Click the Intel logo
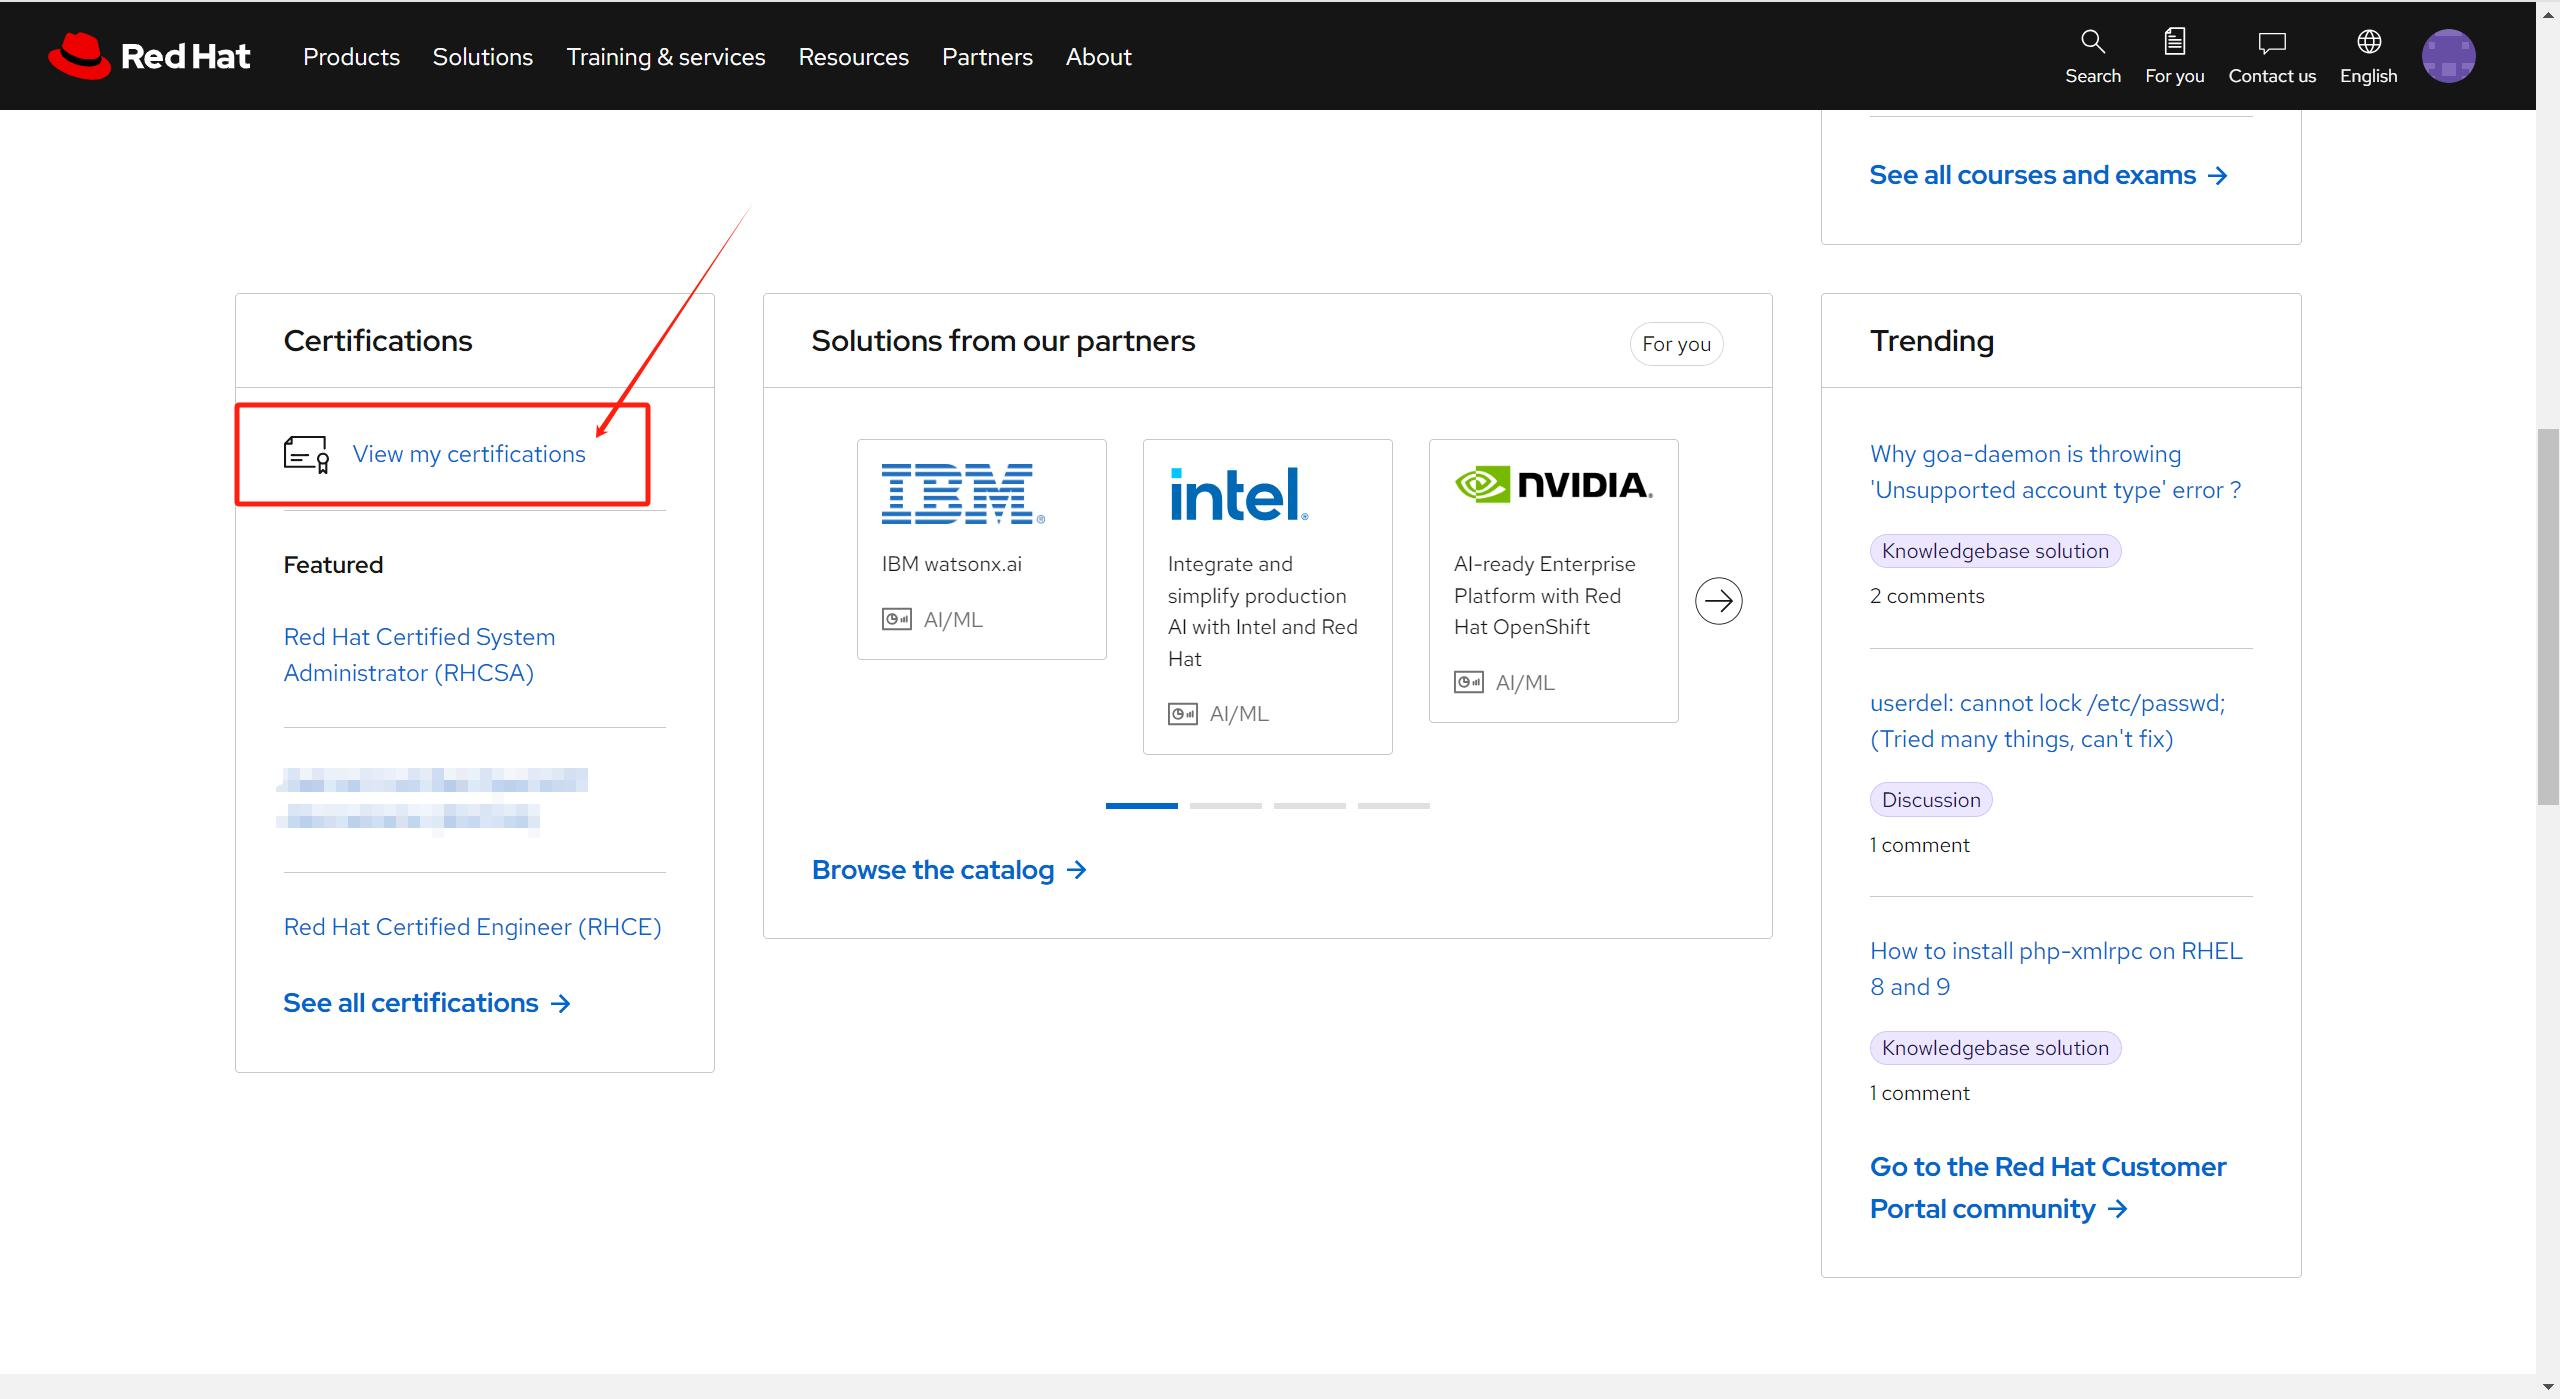The width and height of the screenshot is (2560, 1399). [x=1239, y=494]
